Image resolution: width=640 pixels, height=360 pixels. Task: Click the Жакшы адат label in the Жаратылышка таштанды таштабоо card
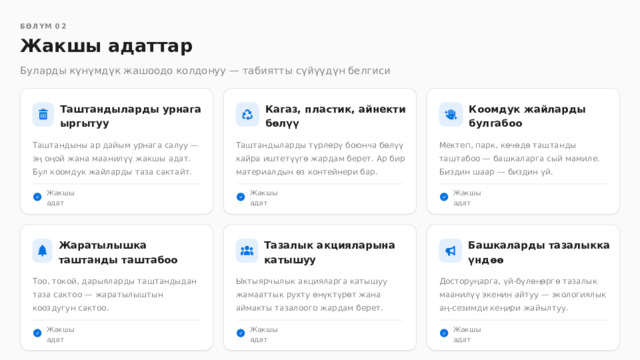[60, 334]
